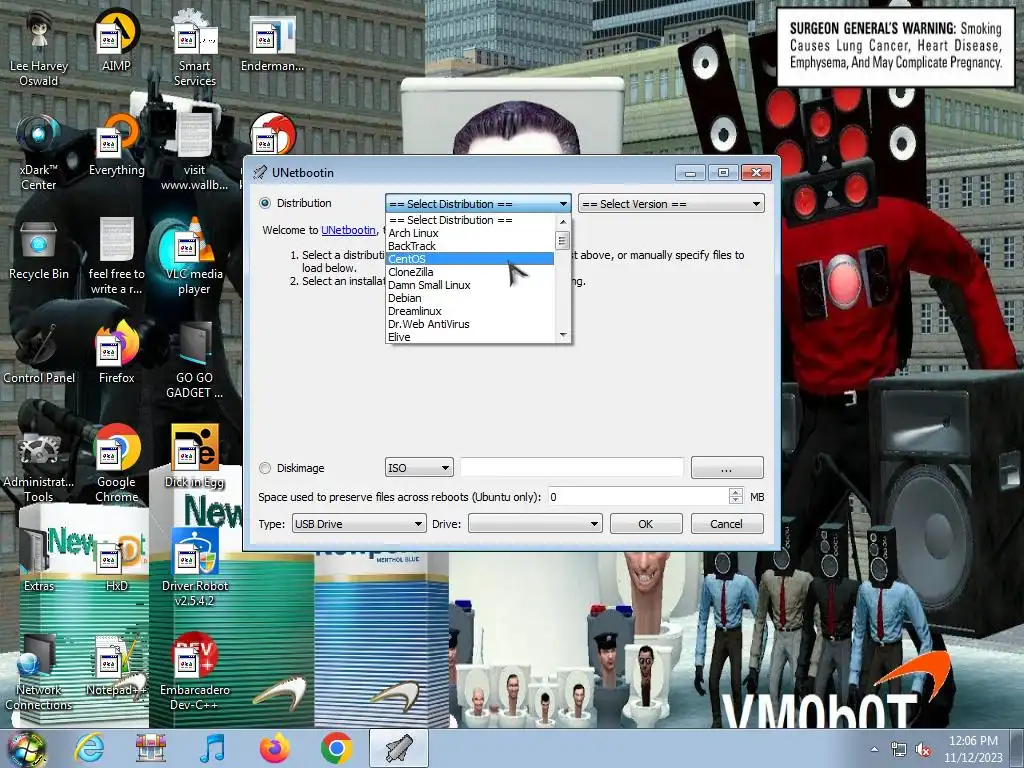Click the Cancel button
This screenshot has height=768, width=1024.
point(727,524)
